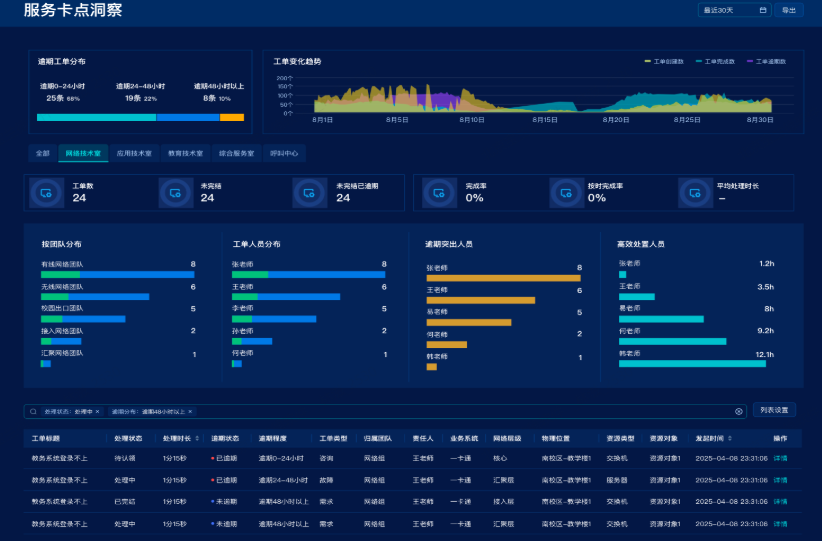Toggle the 工单创建数 legend series
The image size is (822, 541).
[x=664, y=61]
